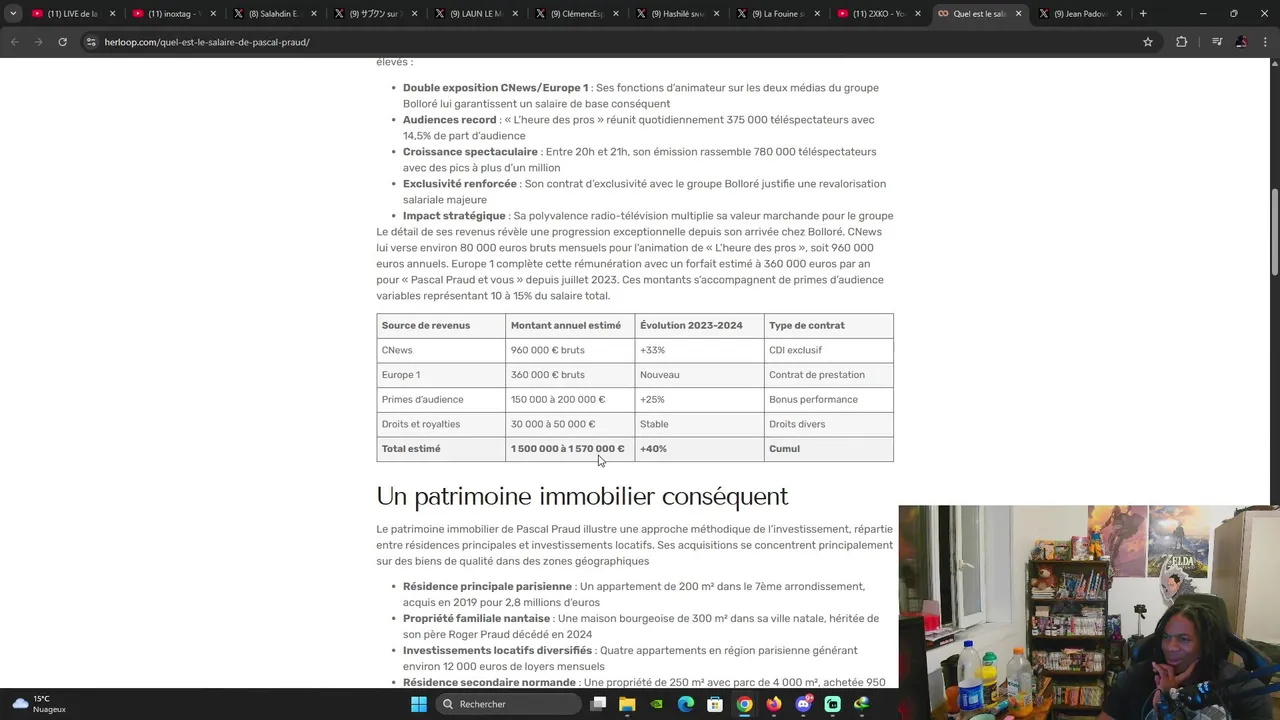Open the weather widget showing 15°C Nuageux
Viewport: 1280px width, 720px height.
[40, 704]
